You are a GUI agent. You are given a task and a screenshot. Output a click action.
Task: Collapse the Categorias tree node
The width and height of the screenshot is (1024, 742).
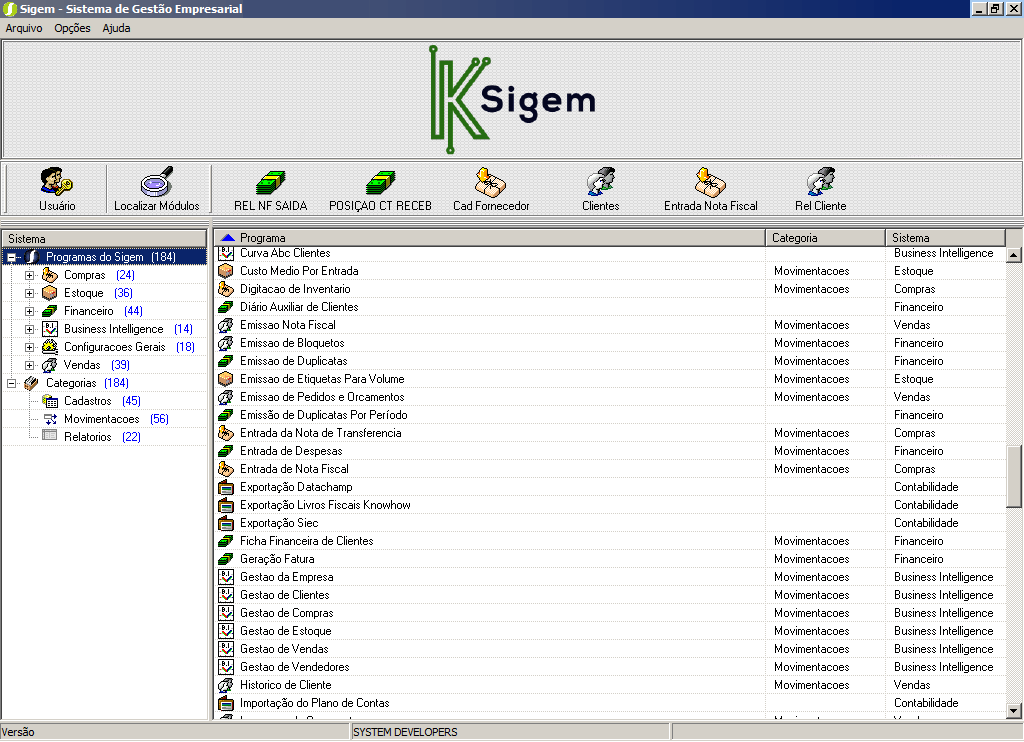click(x=11, y=383)
